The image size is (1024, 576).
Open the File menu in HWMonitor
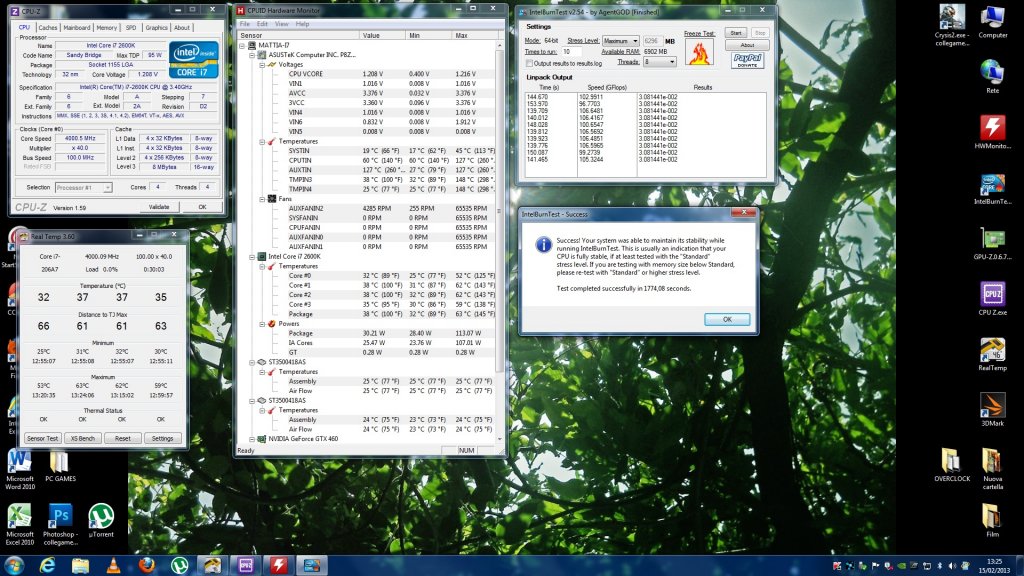click(x=245, y=24)
